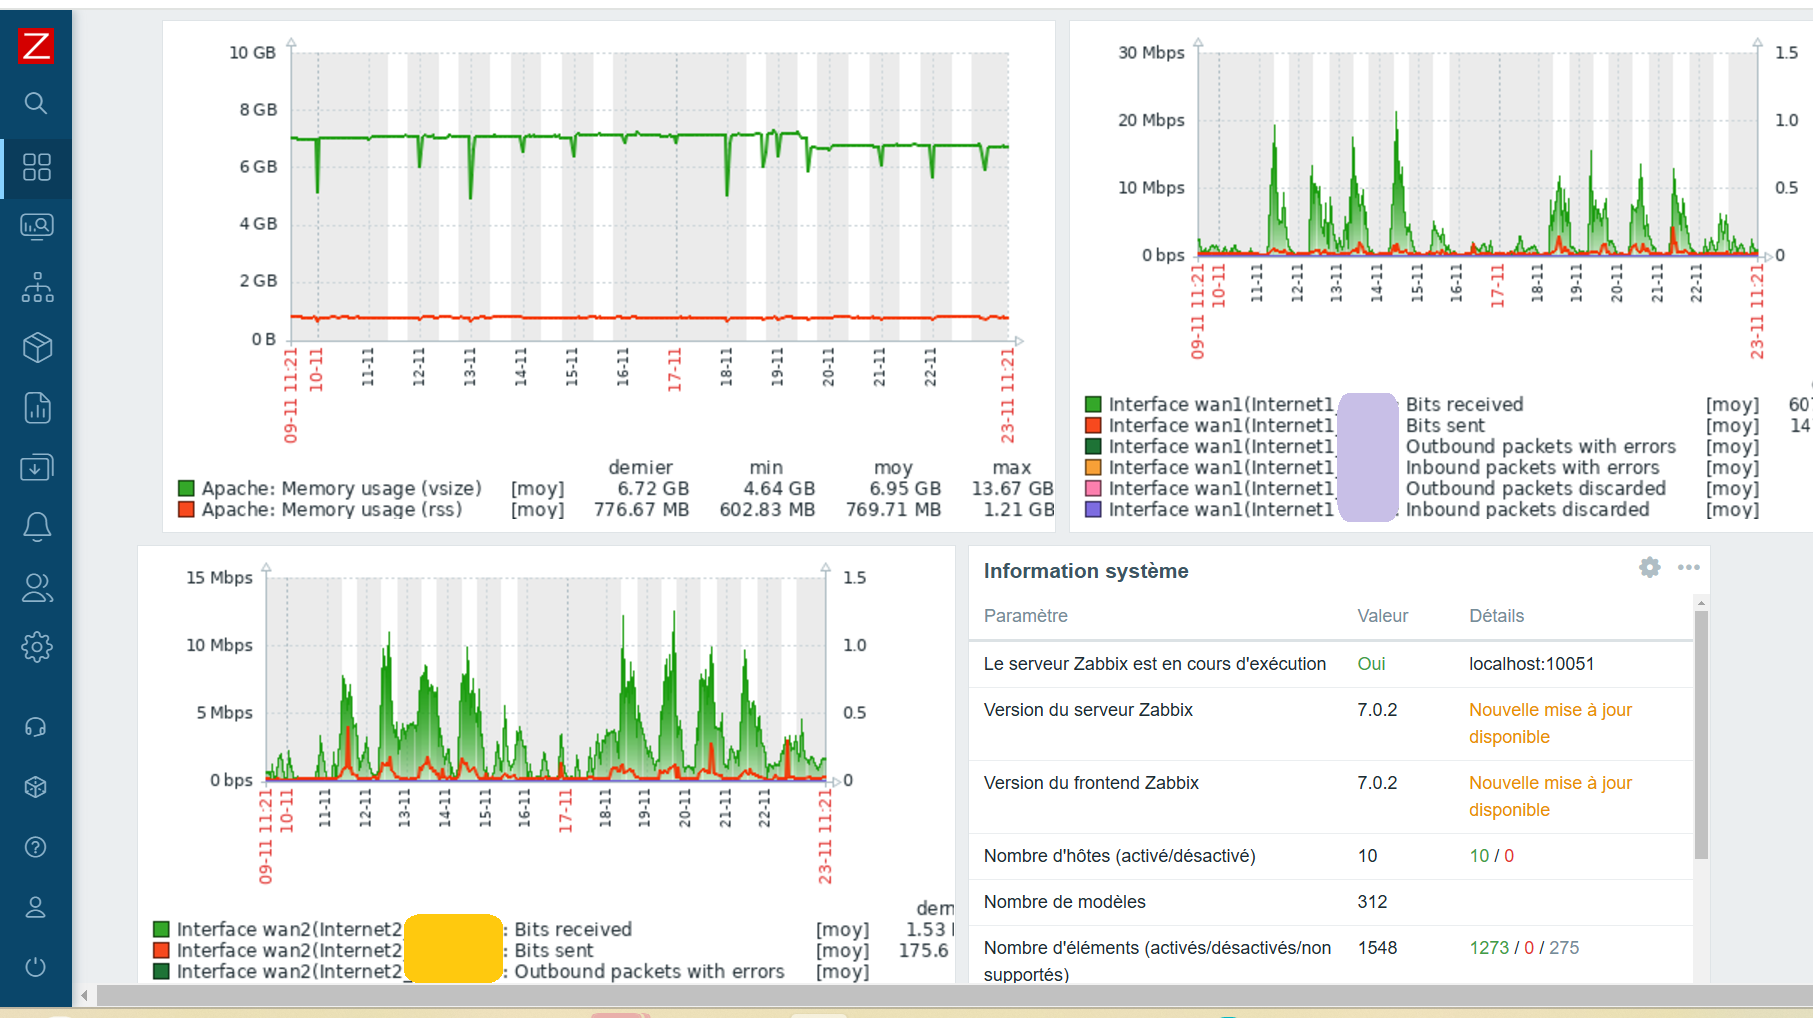The image size is (1813, 1018).
Task: Open the Users menu icon
Action: [36, 587]
